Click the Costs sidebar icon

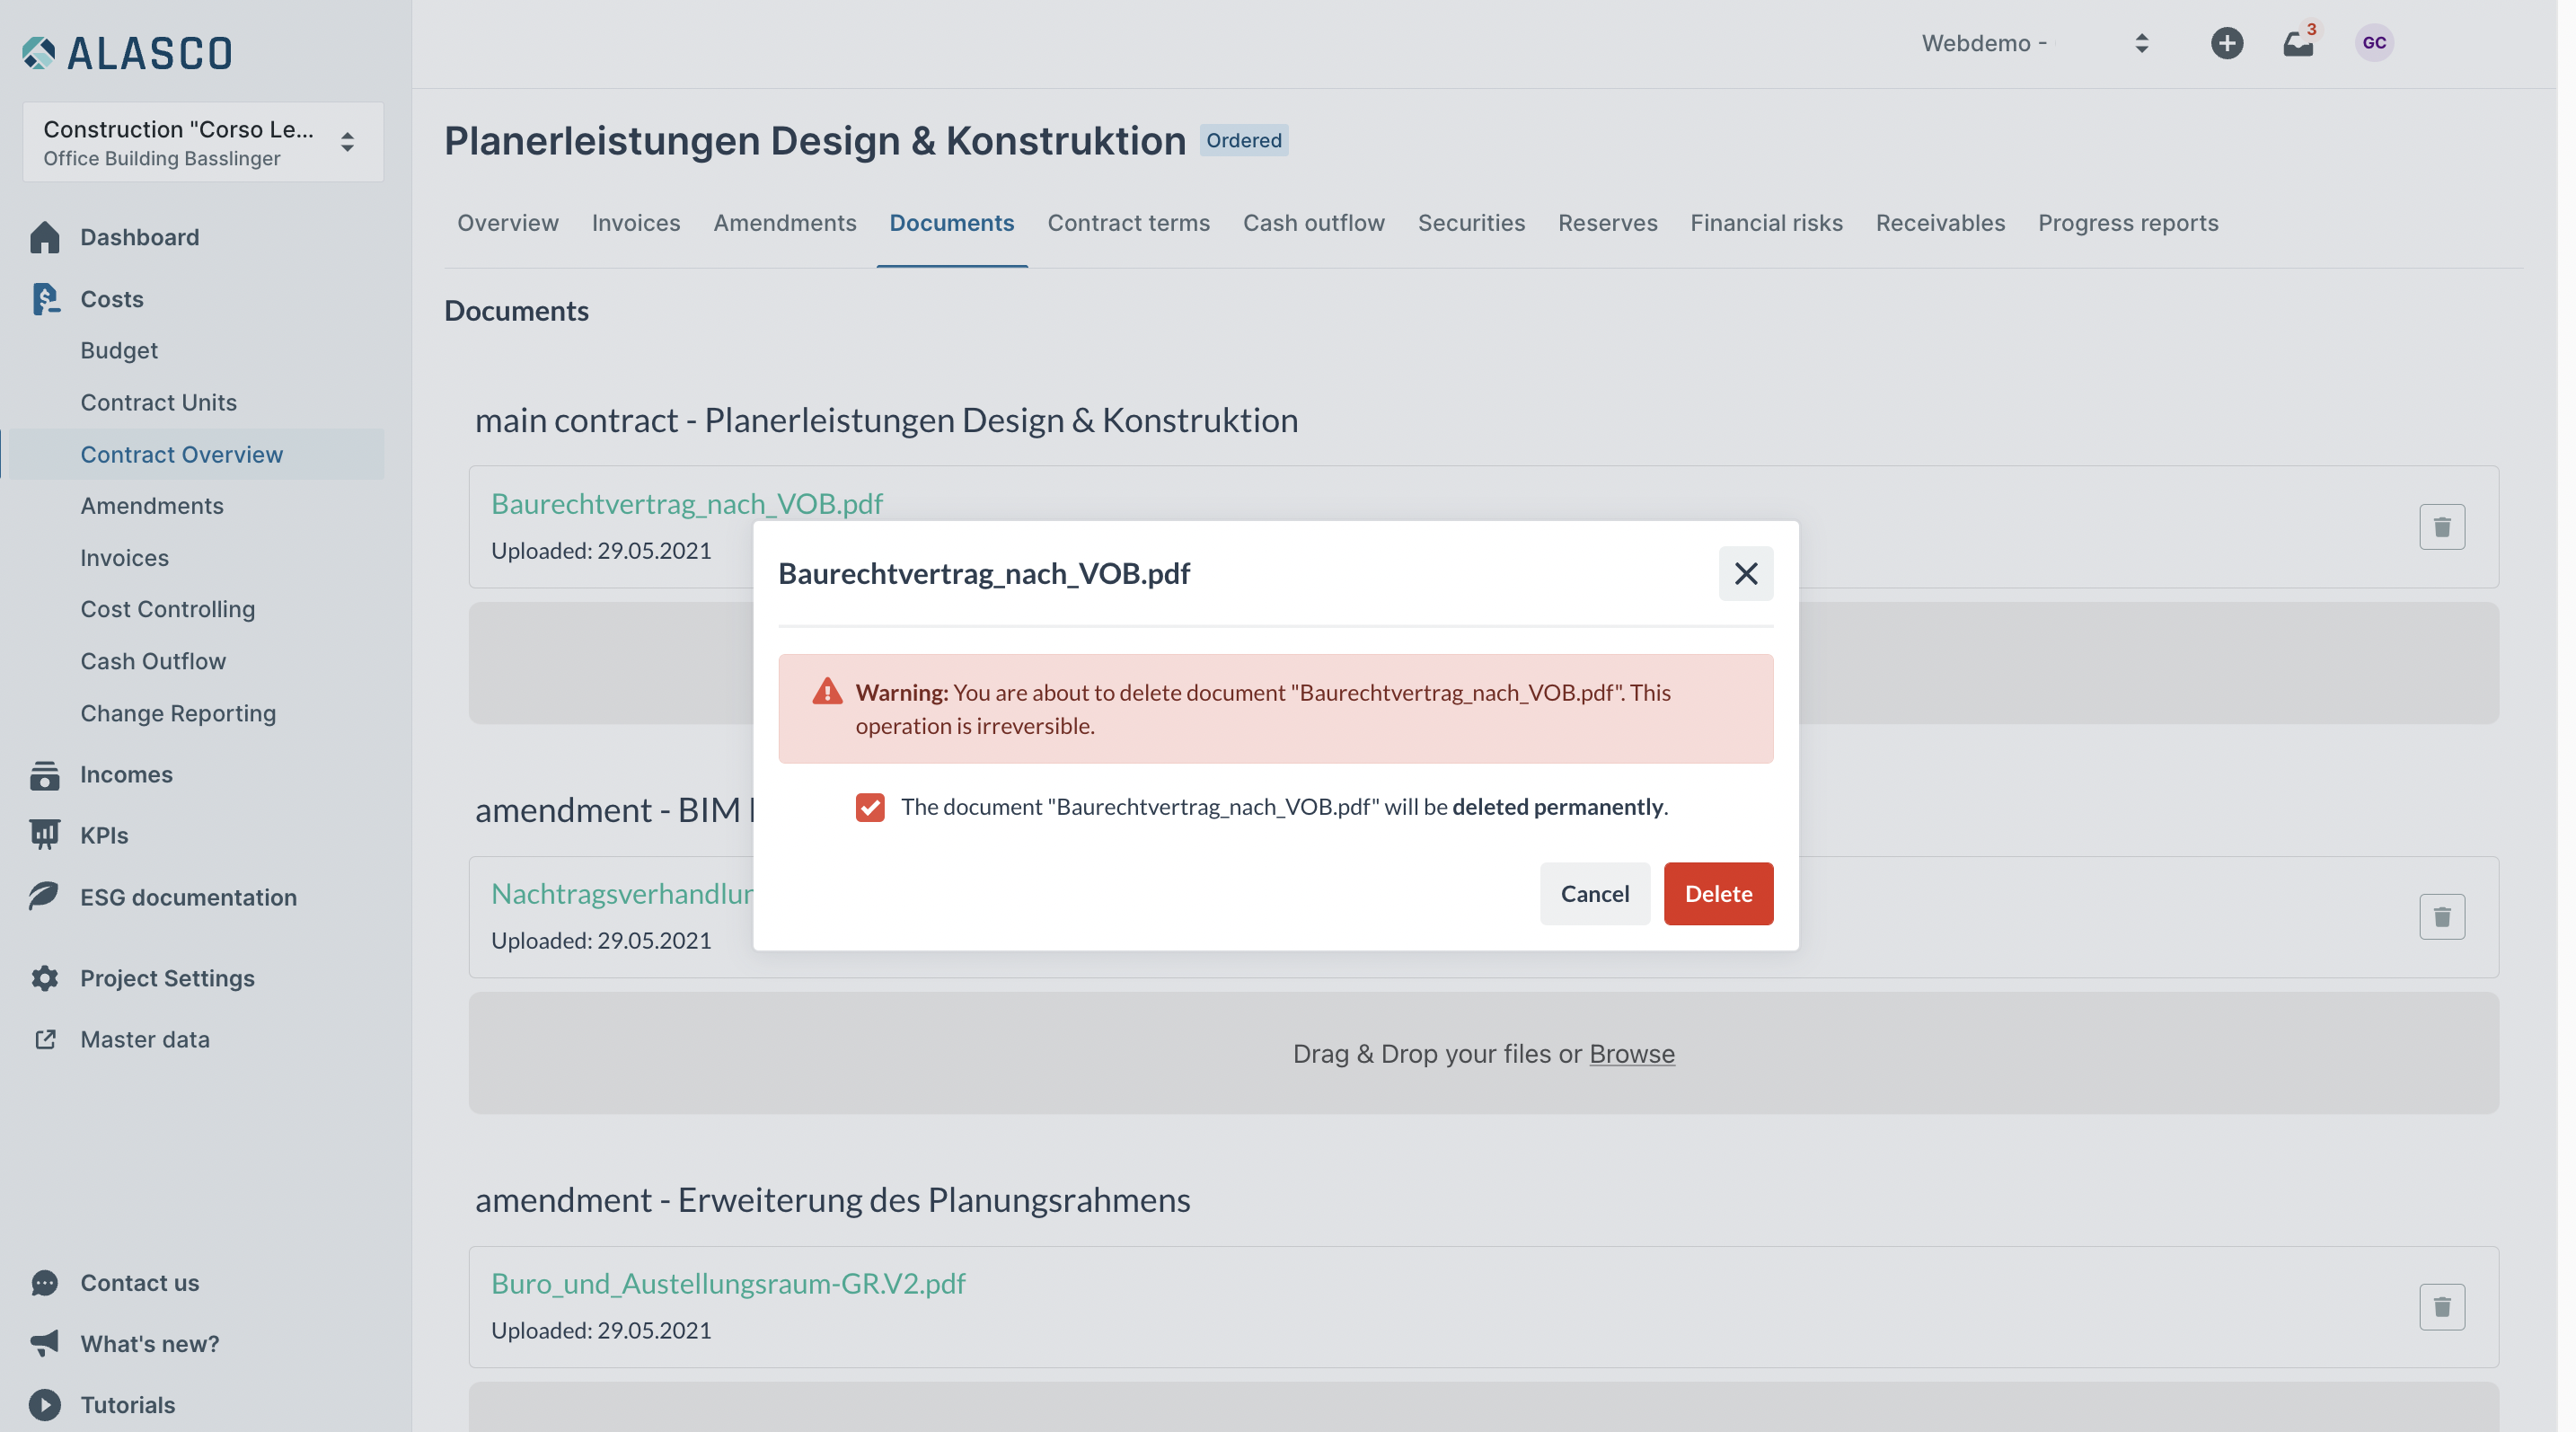tap(45, 299)
